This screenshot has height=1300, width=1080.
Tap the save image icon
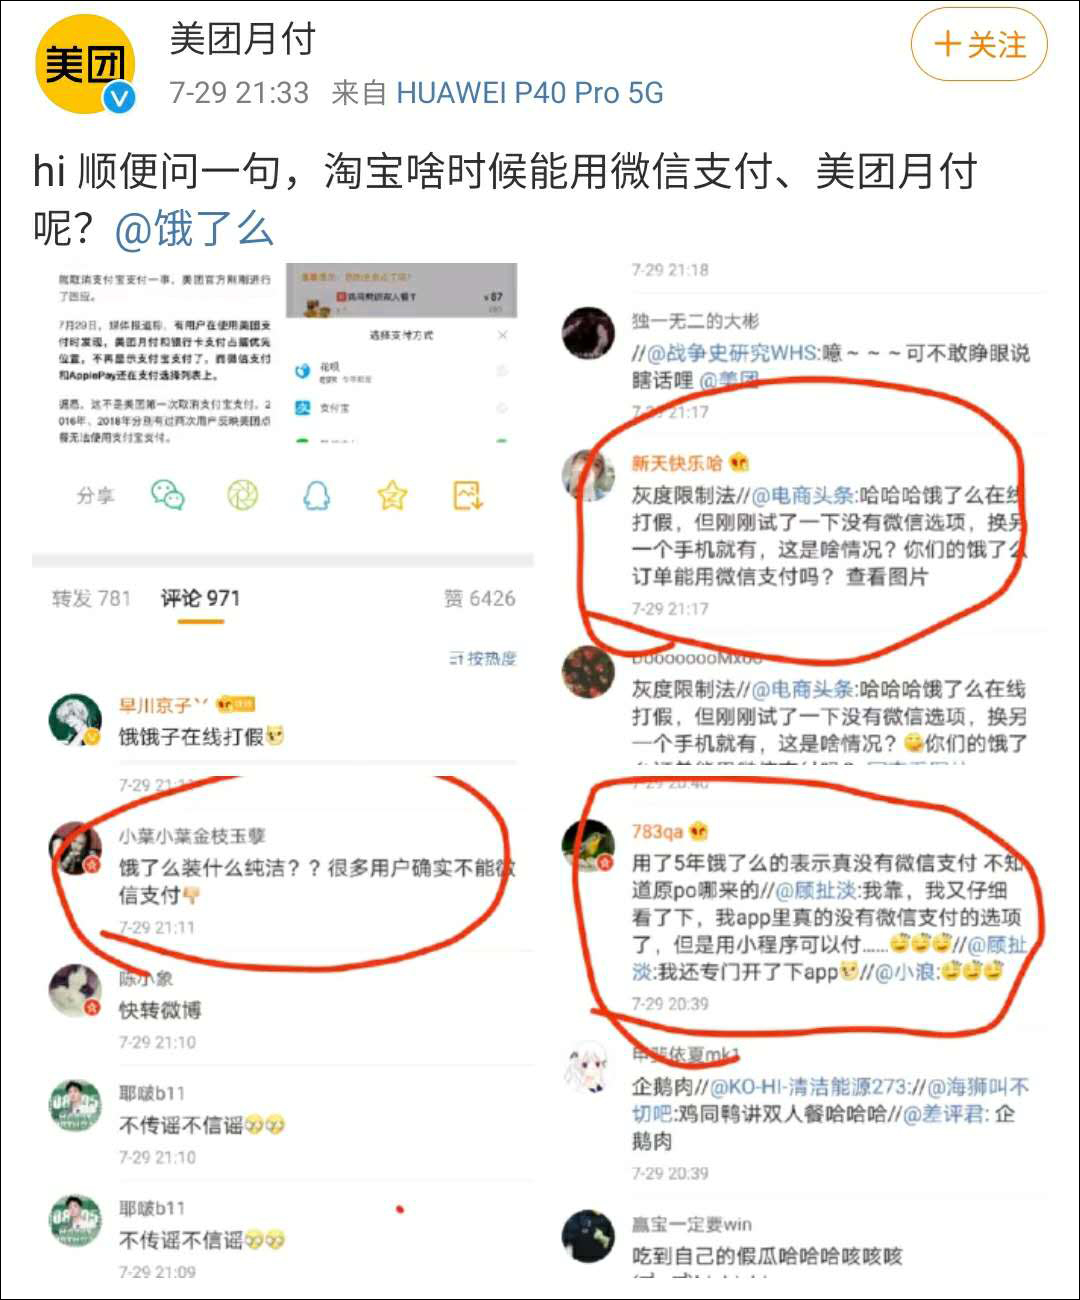tap(468, 495)
